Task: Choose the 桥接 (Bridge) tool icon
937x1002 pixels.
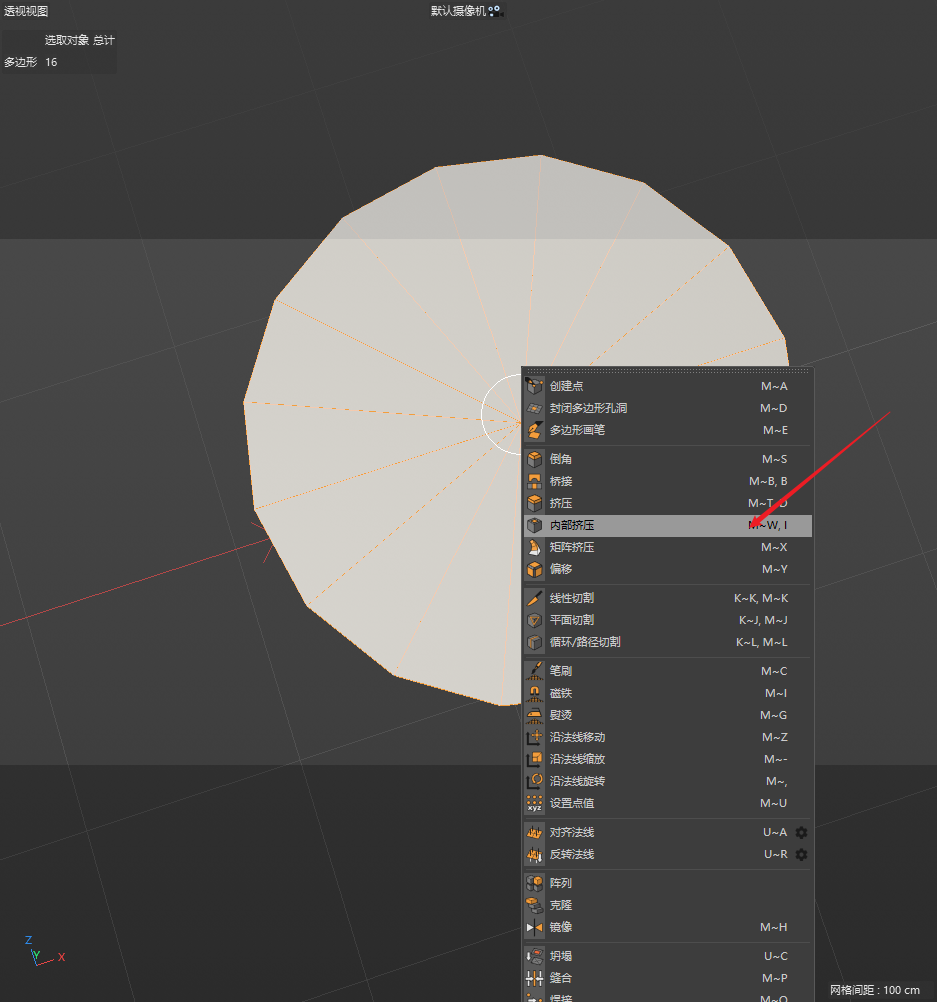Action: point(535,481)
